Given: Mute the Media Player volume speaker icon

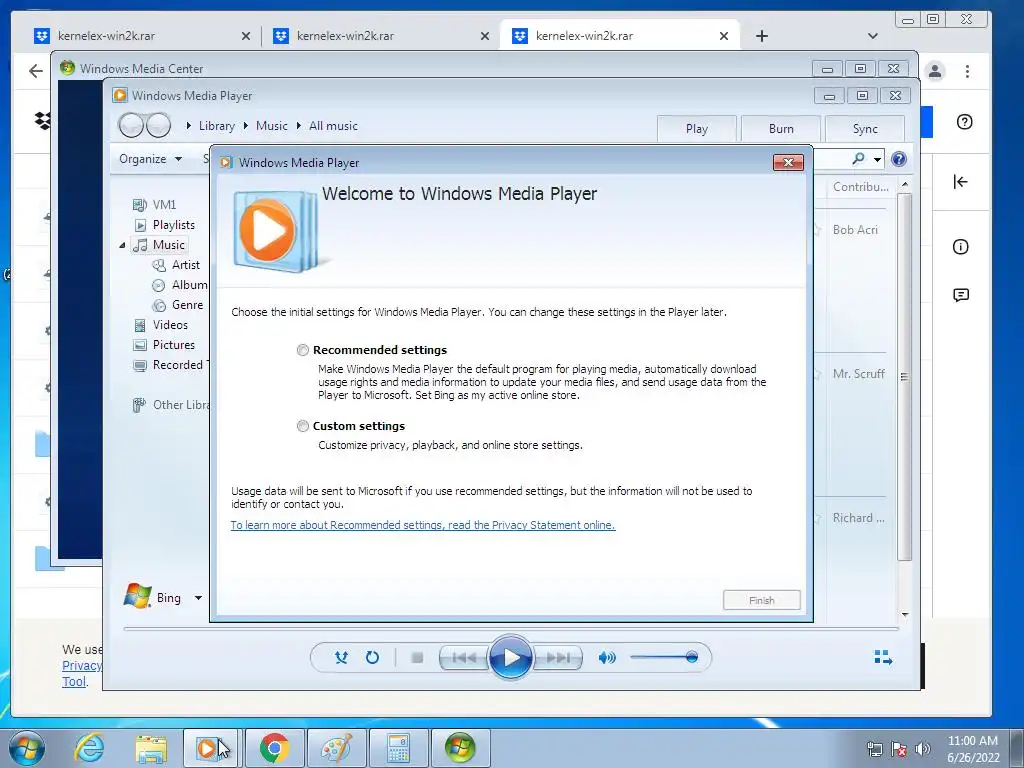Looking at the screenshot, I should click(x=607, y=658).
